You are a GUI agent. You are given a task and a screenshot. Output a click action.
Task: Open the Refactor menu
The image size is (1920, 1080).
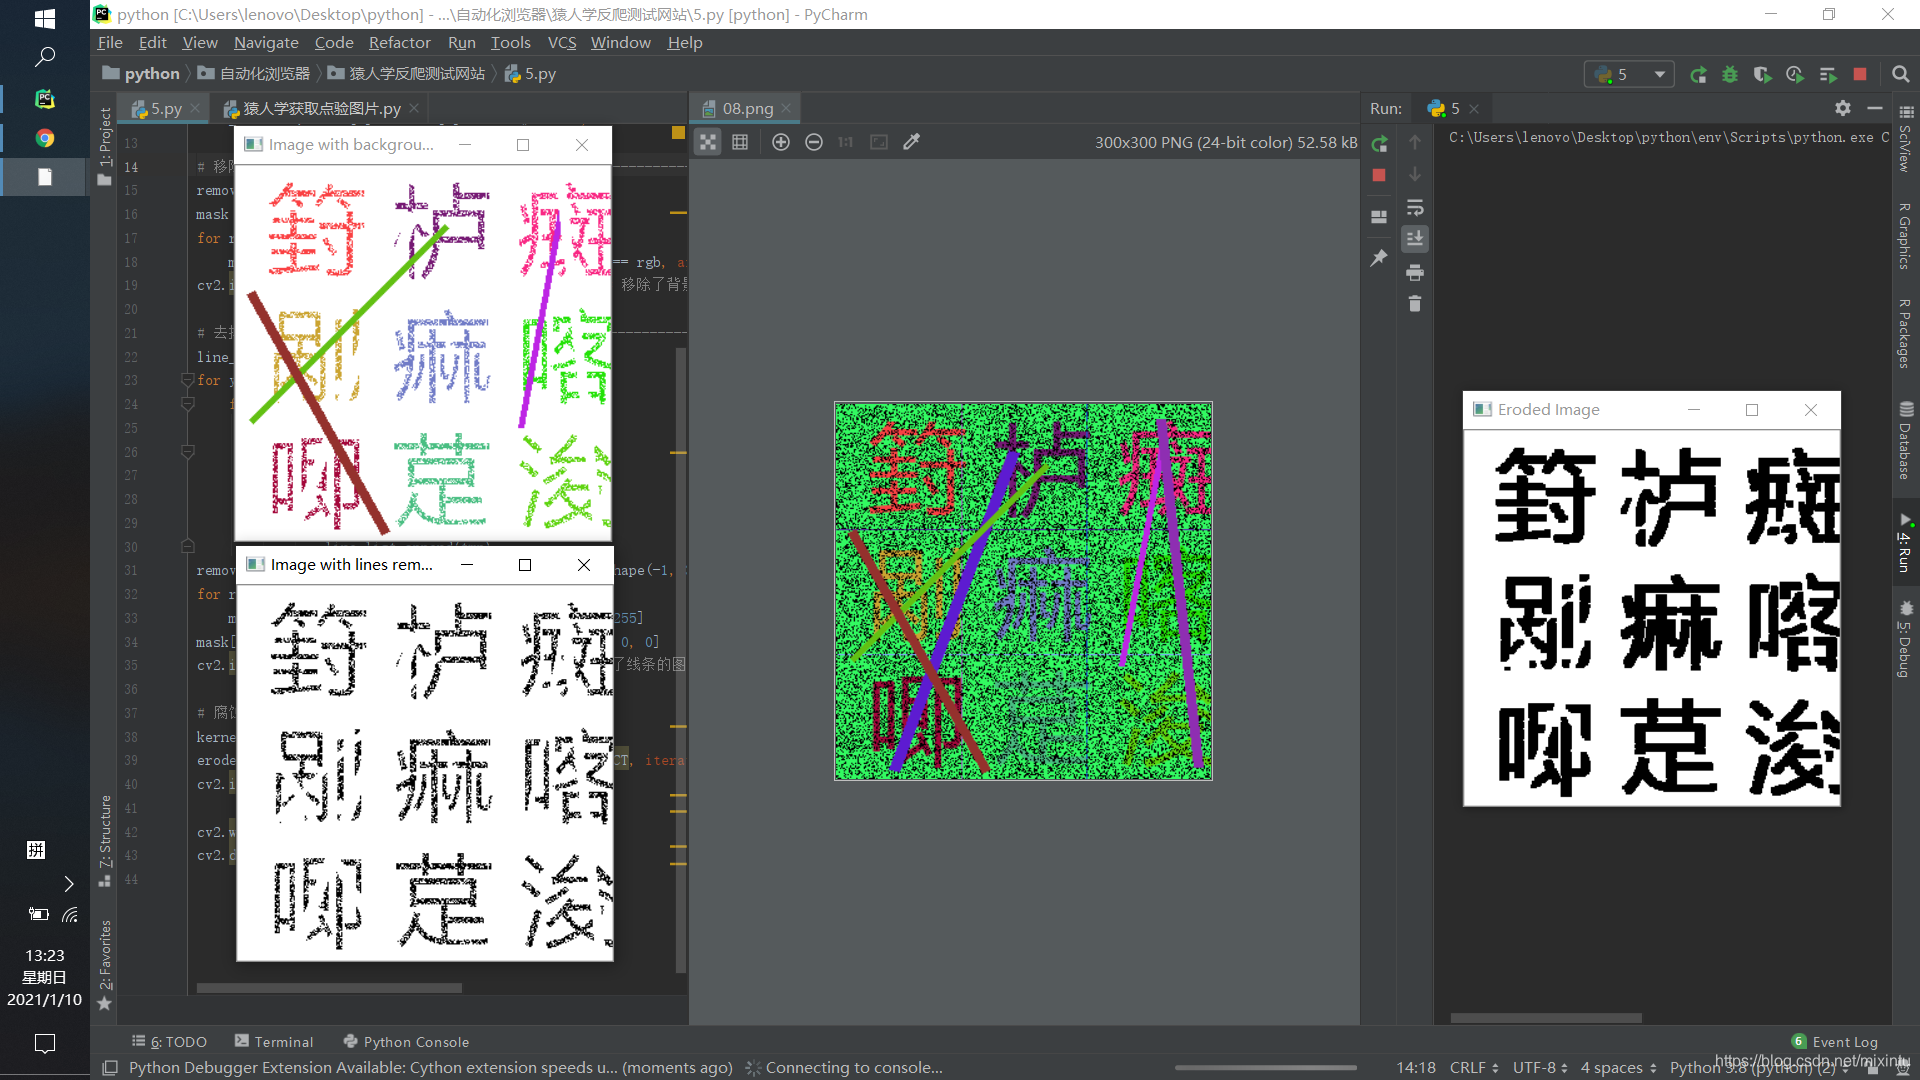pos(399,42)
